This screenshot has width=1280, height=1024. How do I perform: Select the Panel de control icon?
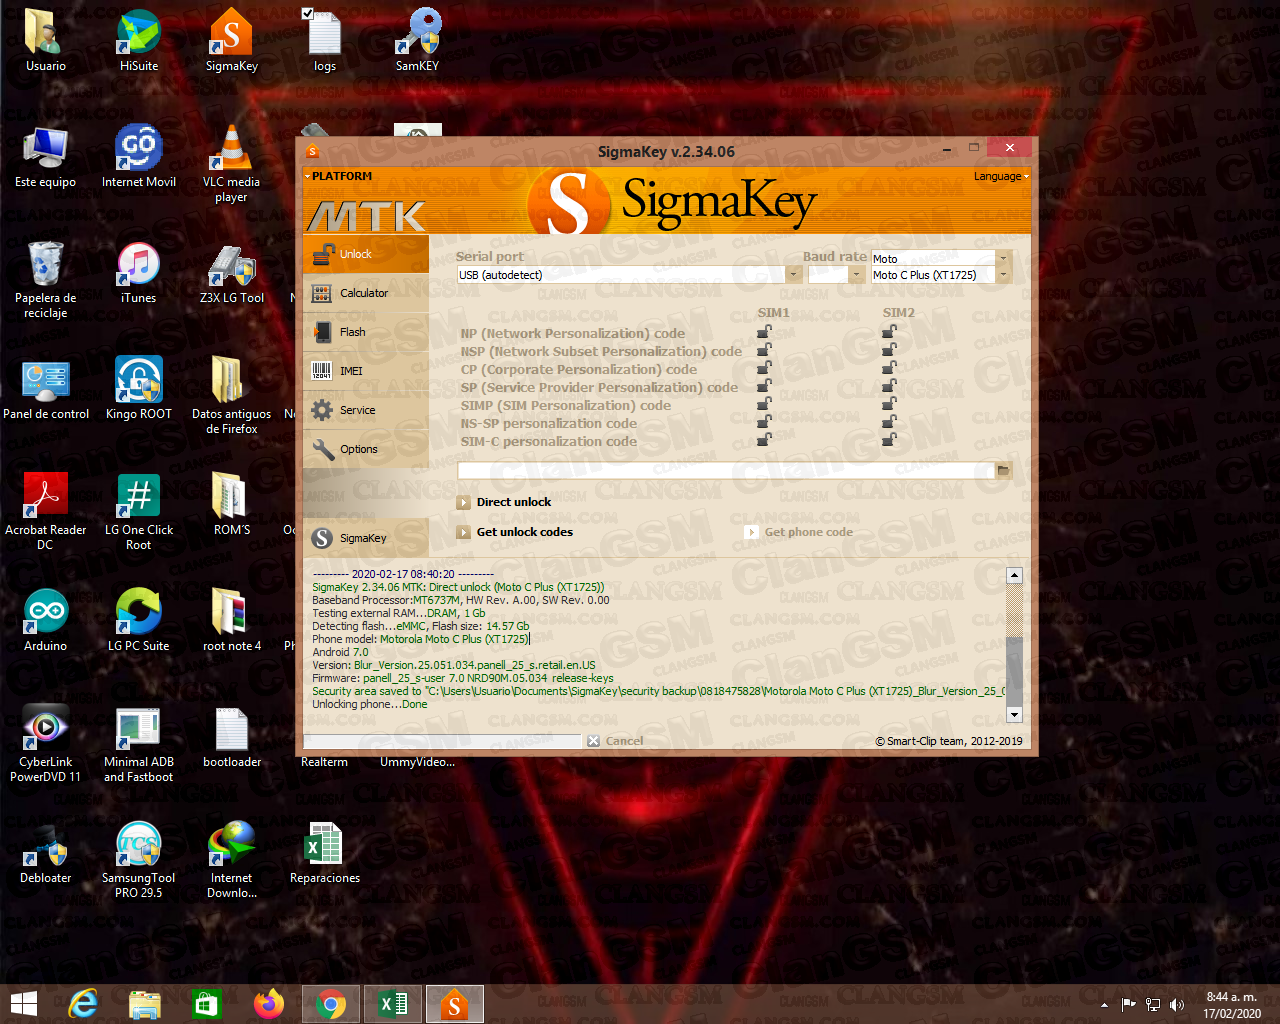coord(46,390)
